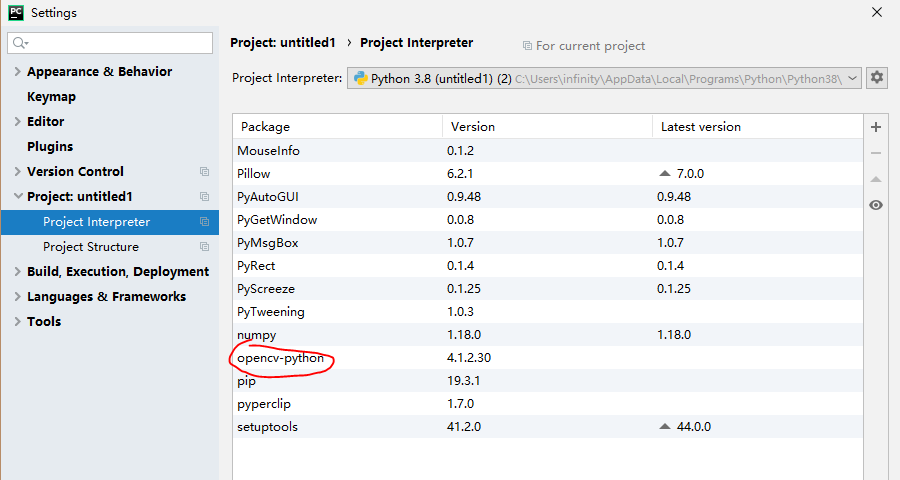Click the Latest version column header

758,126
